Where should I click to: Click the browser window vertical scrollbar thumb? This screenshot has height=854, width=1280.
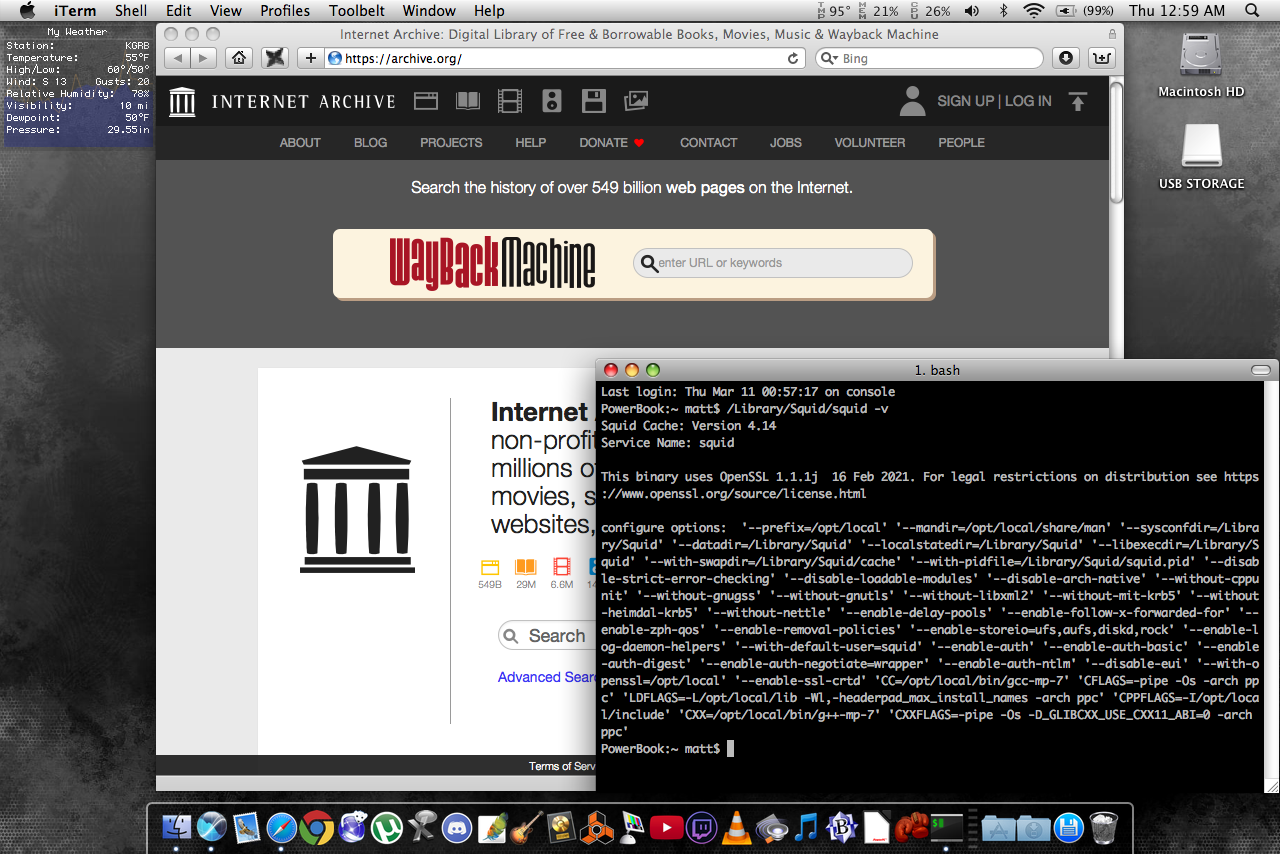[1116, 142]
